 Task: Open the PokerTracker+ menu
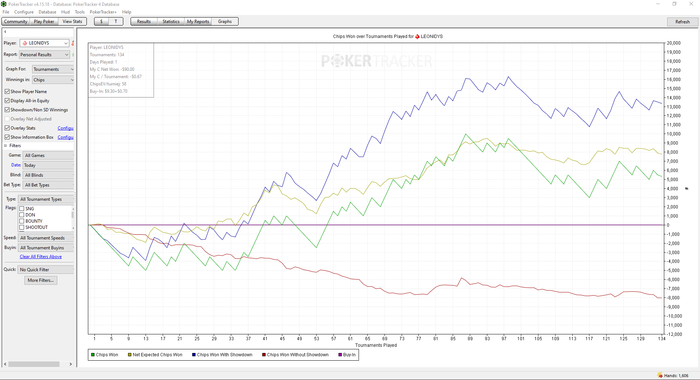click(103, 12)
